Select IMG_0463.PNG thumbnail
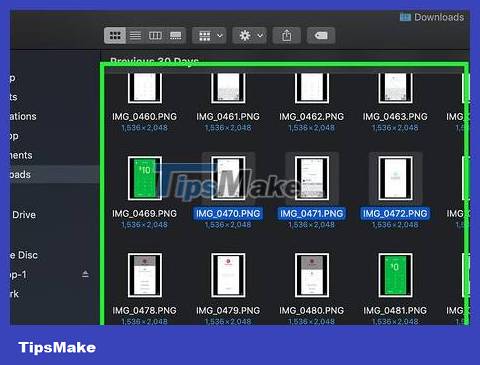 point(395,88)
